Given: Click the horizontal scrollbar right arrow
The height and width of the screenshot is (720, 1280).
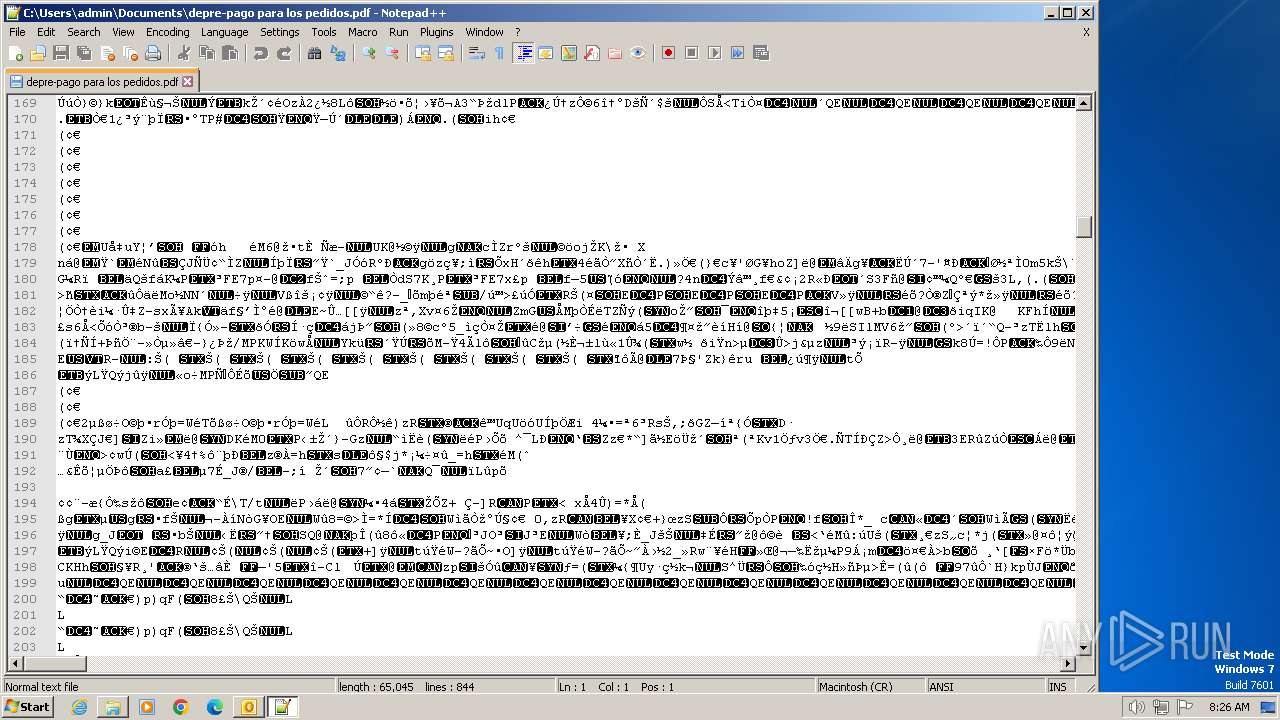Looking at the screenshot, I should pyautogui.click(x=1068, y=664).
